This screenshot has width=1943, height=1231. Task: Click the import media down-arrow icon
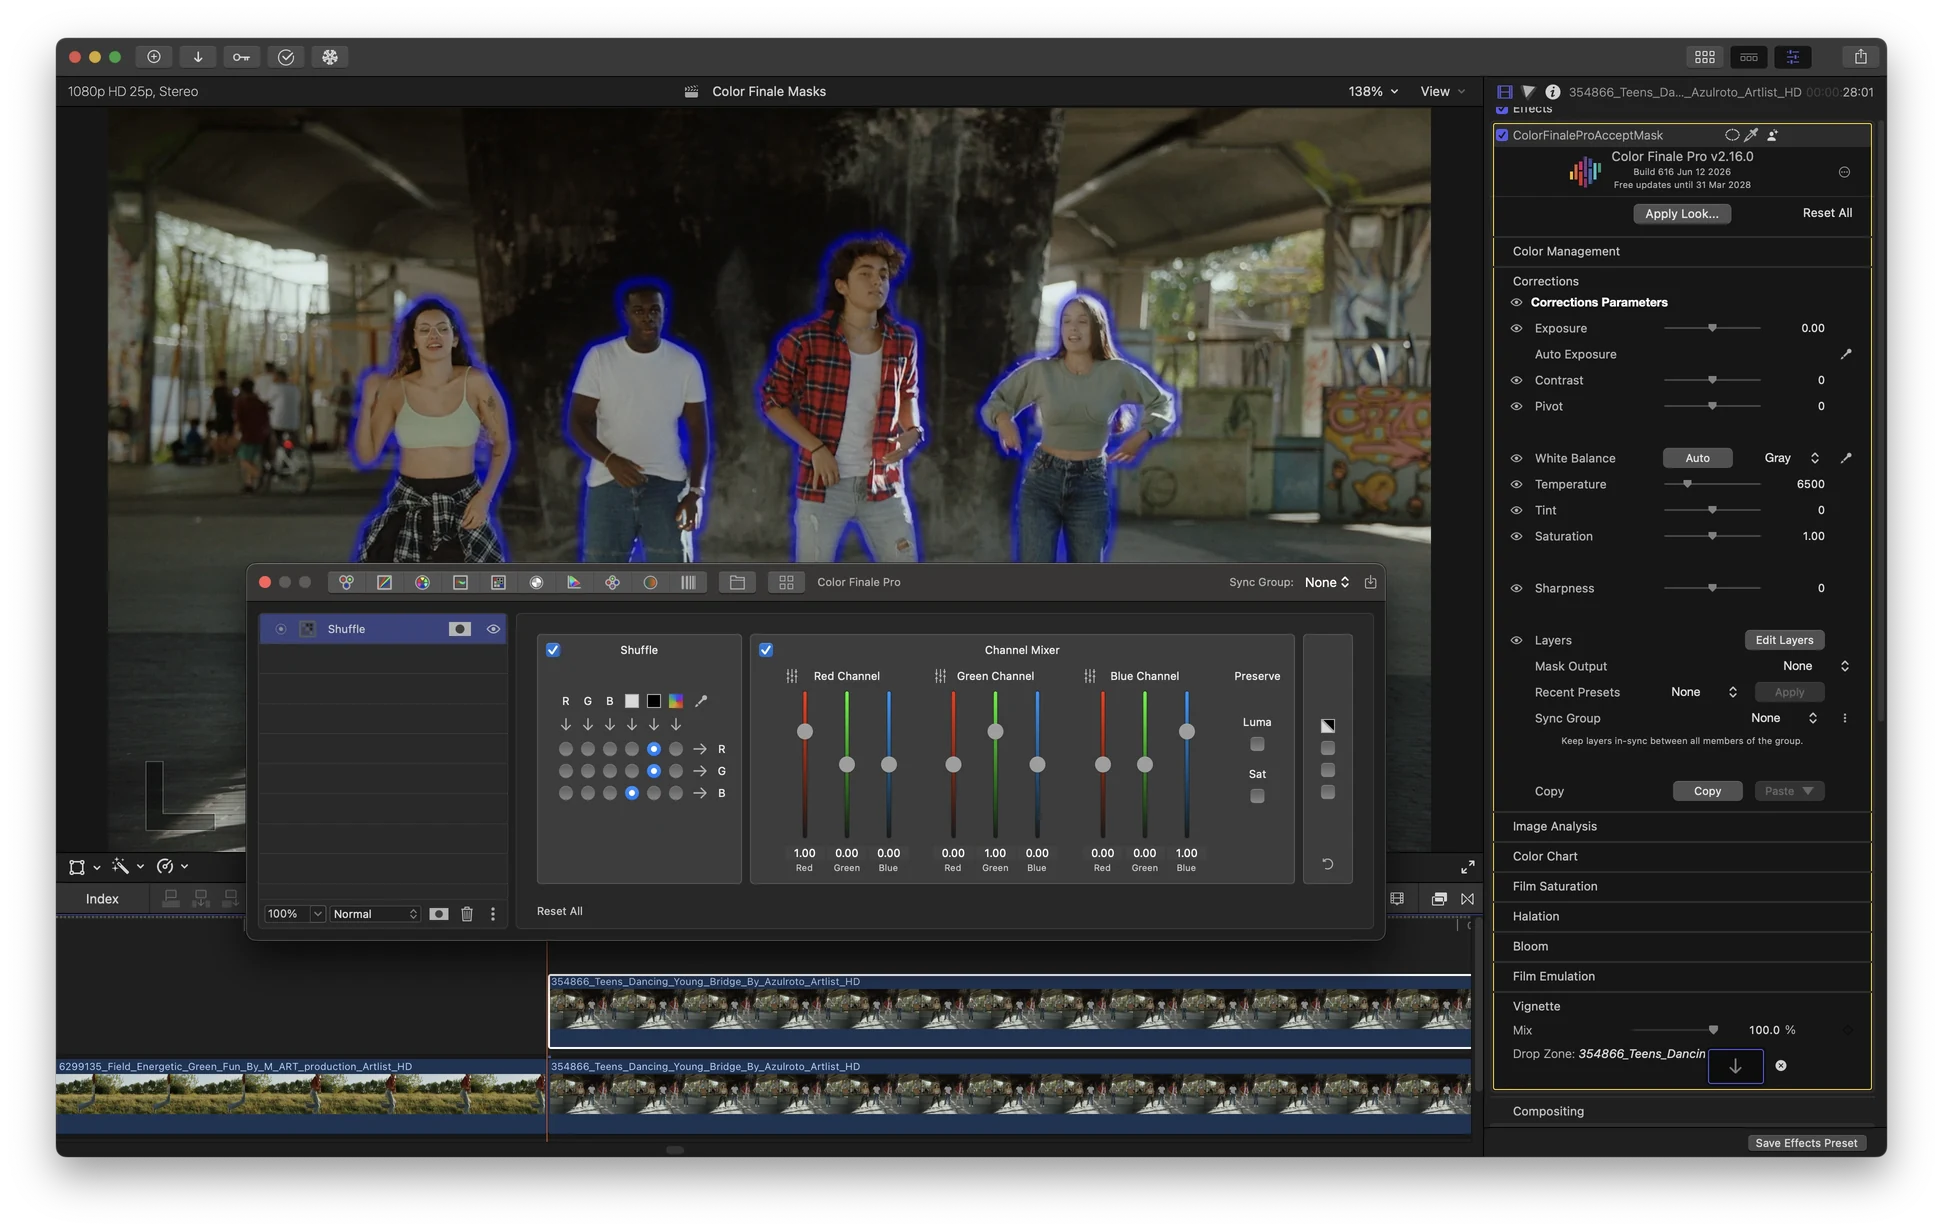pyautogui.click(x=198, y=57)
